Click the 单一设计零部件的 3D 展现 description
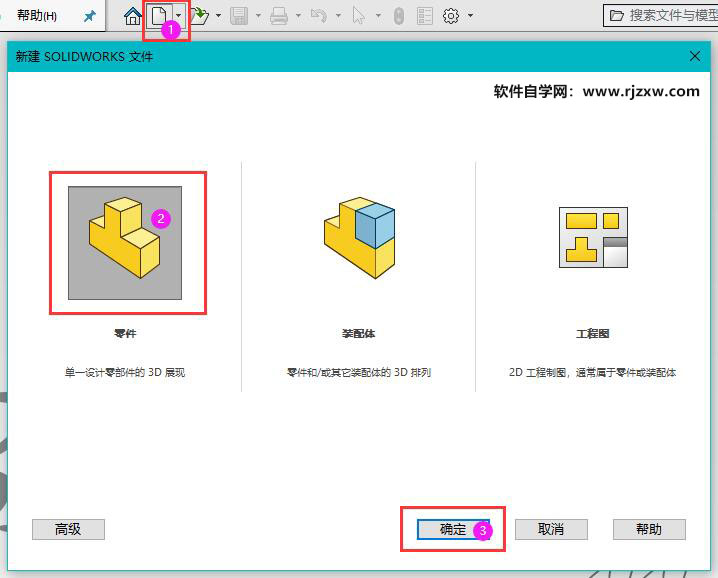Screen dimensions: 718x578 pyautogui.click(x=125, y=372)
